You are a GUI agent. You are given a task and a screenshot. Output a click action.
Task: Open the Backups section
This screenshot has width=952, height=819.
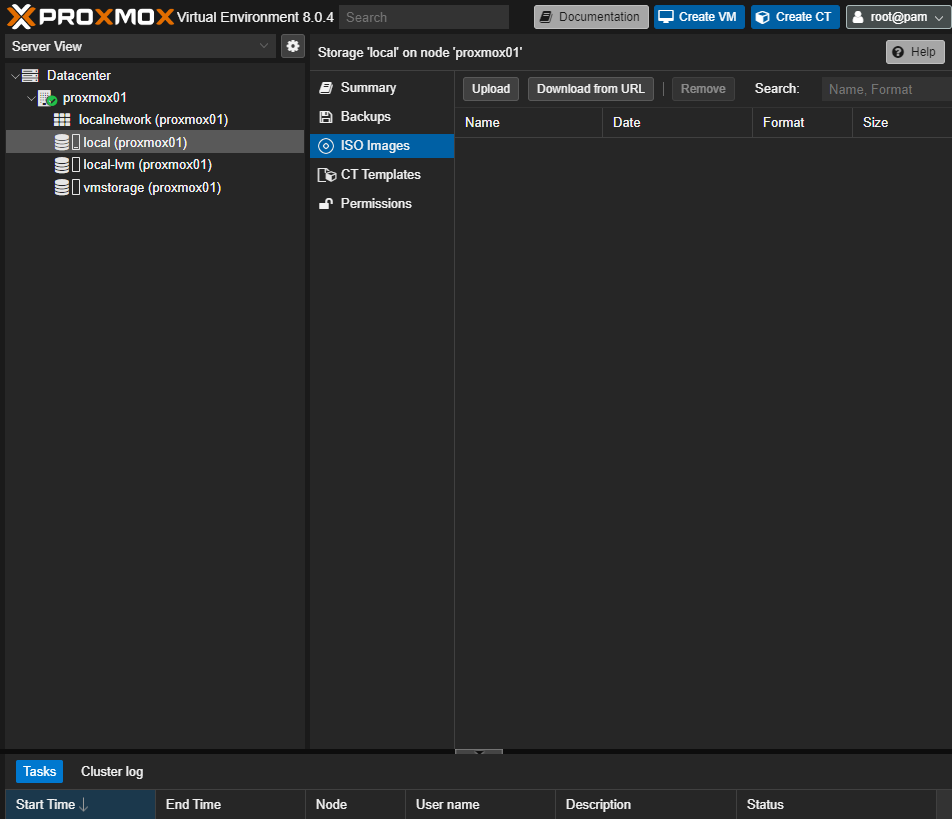tap(365, 116)
